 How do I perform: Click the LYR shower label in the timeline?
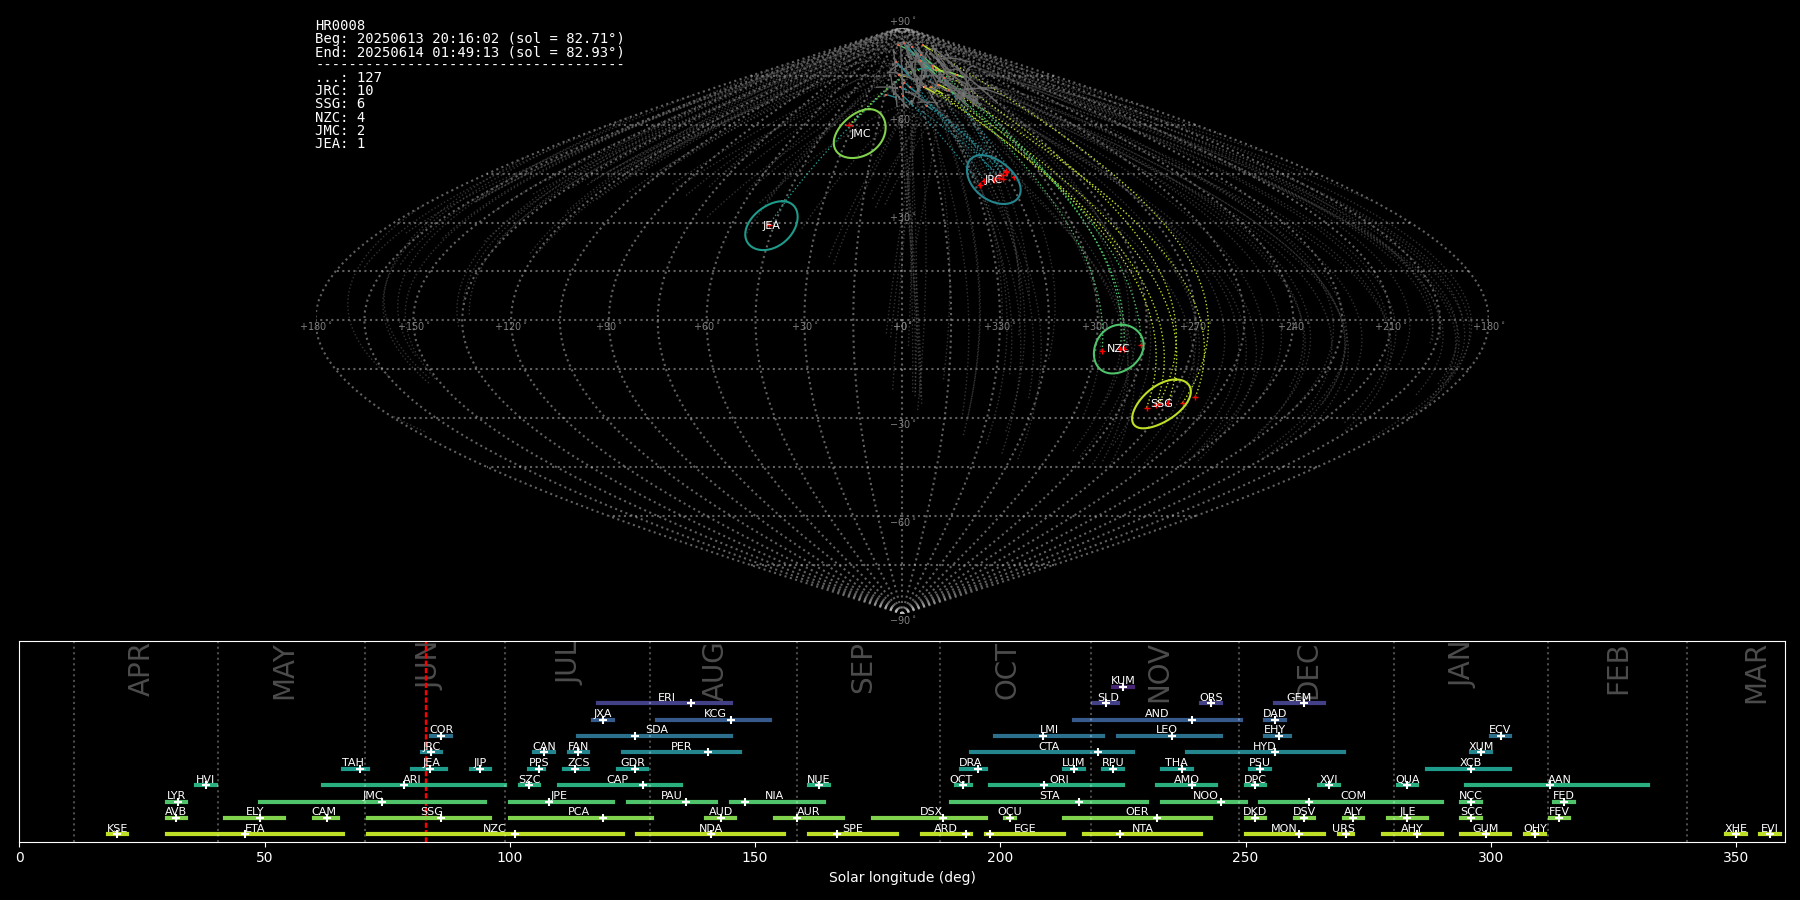176,796
